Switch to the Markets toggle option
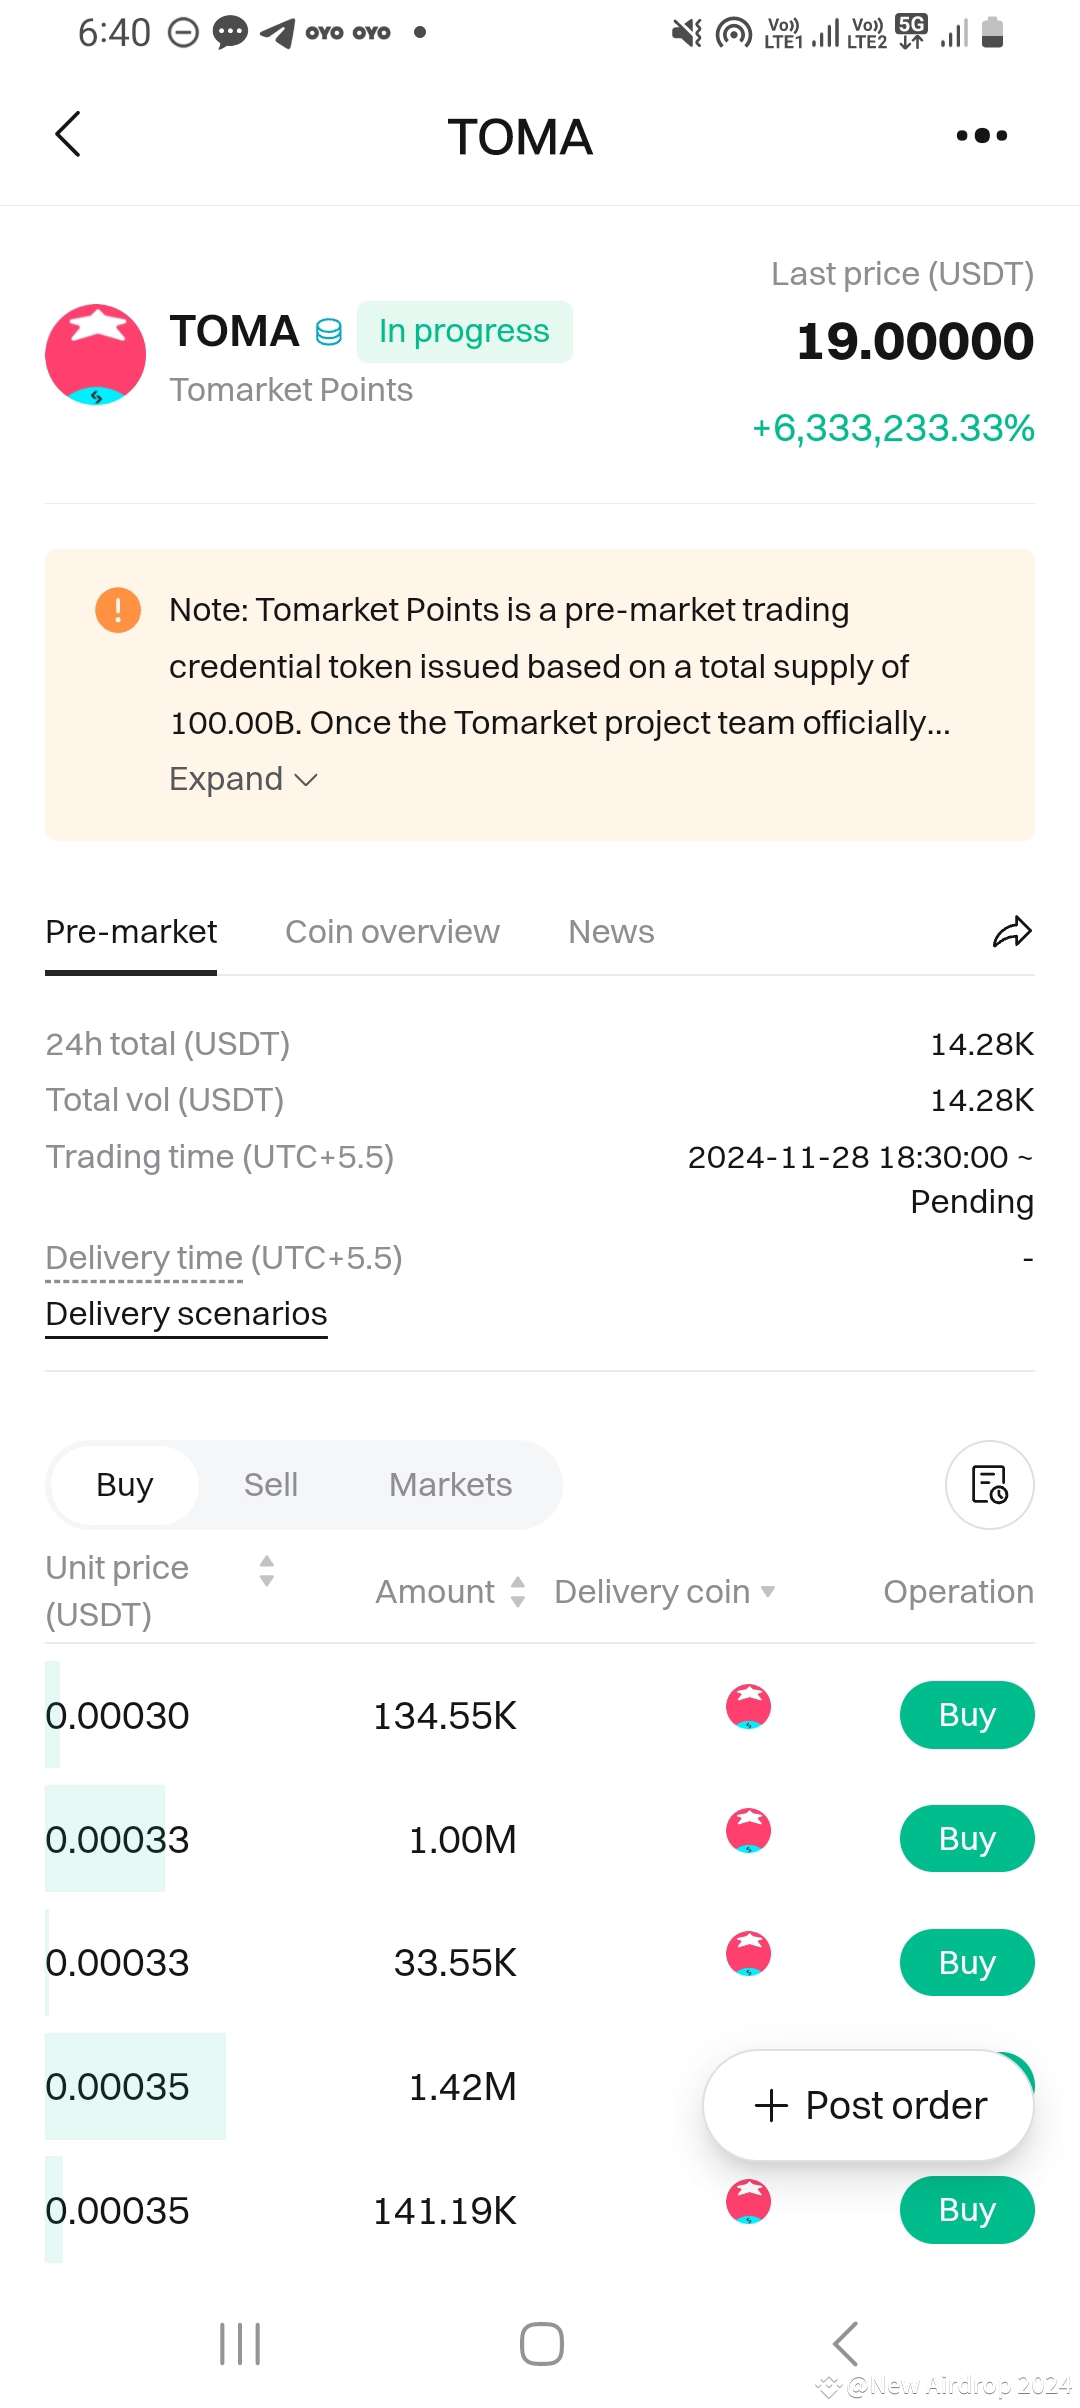Screen dimensions: 1080x2408 (x=450, y=1485)
